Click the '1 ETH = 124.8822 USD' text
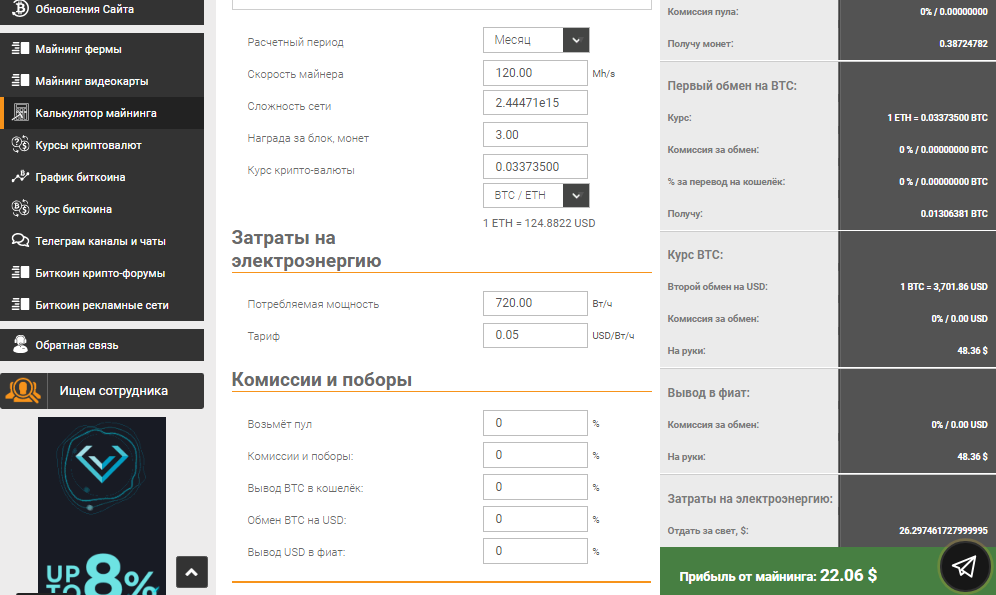 point(539,224)
